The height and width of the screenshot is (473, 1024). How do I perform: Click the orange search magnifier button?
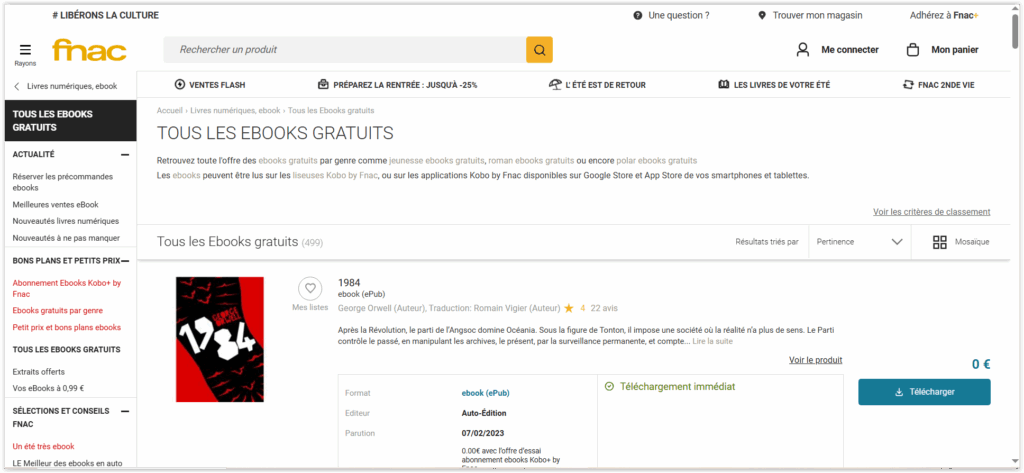tap(539, 50)
